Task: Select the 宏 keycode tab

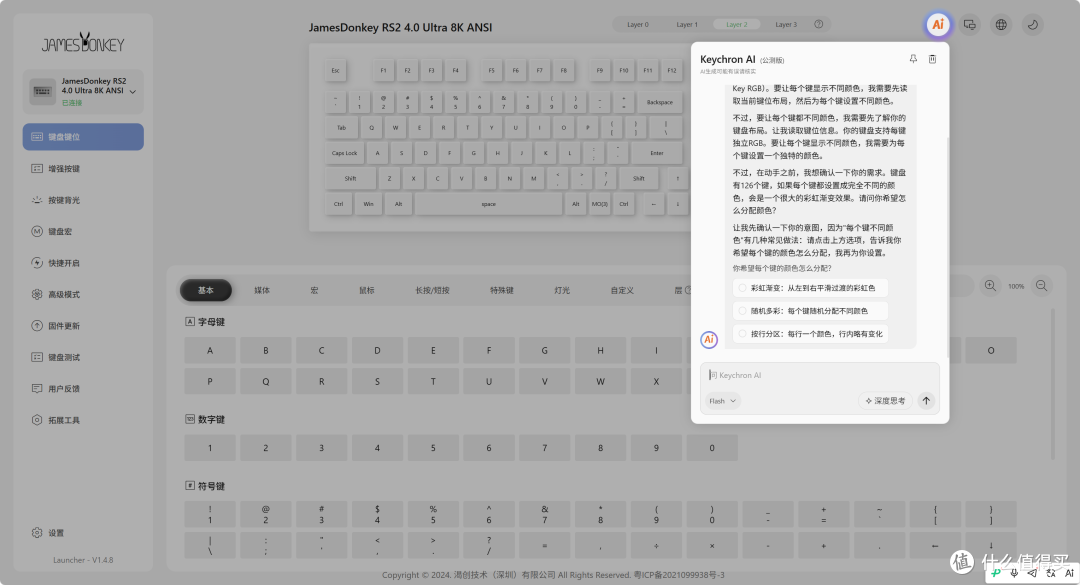Action: (x=314, y=290)
